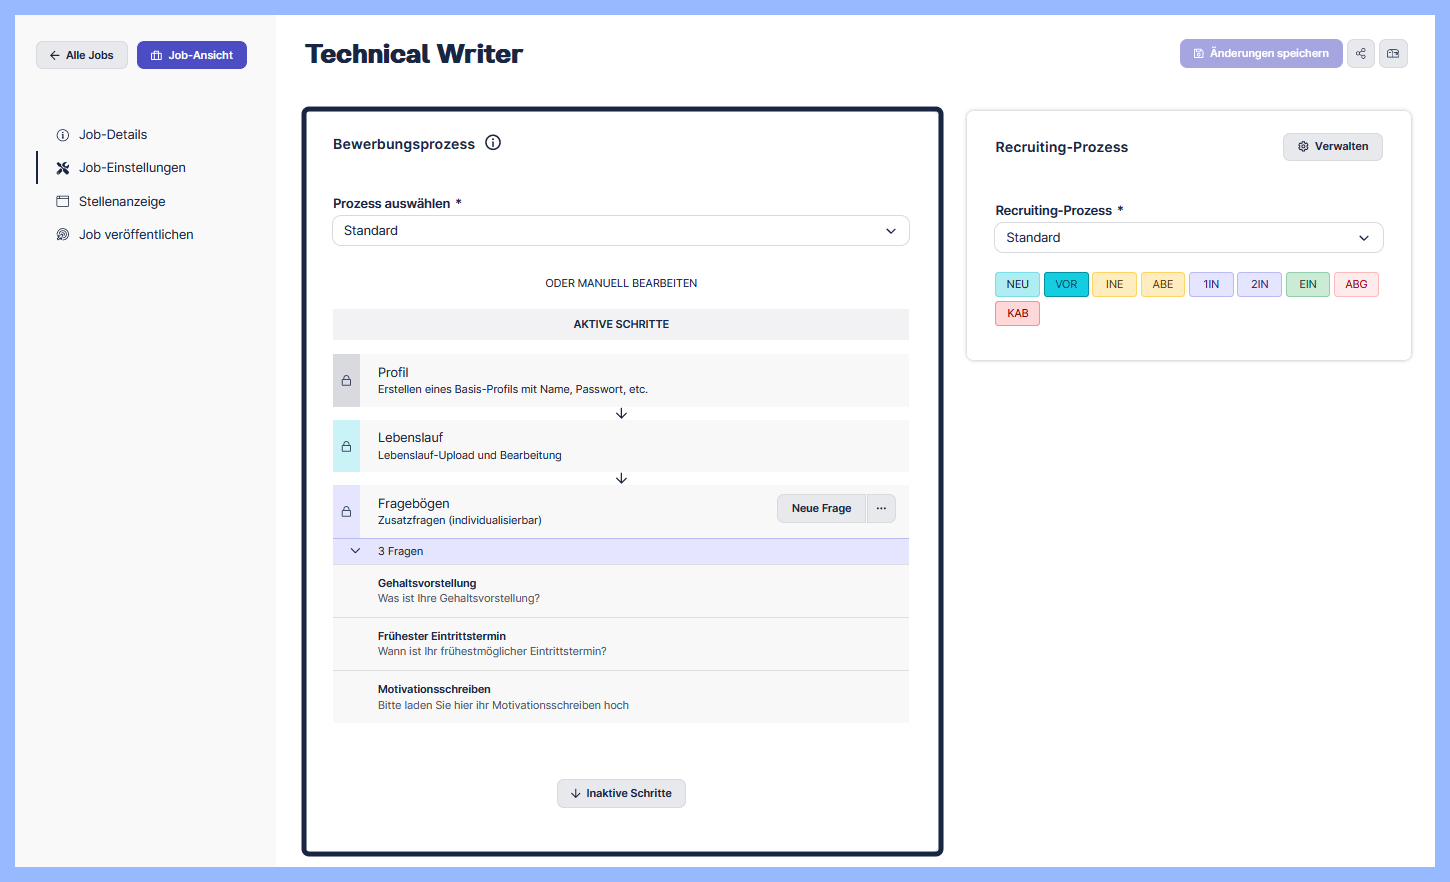
Task: Show Inaktive Schritte
Action: pyautogui.click(x=621, y=794)
